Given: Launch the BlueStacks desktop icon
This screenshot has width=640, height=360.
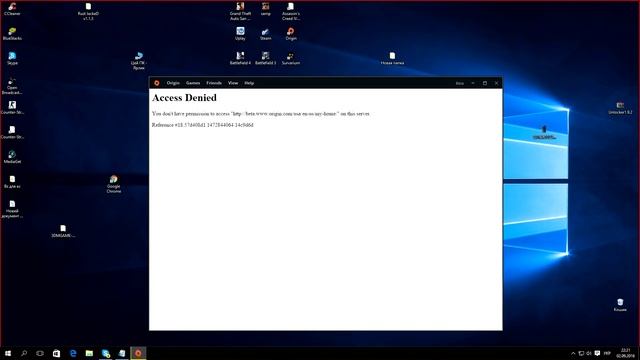Looking at the screenshot, I should tap(12, 33).
